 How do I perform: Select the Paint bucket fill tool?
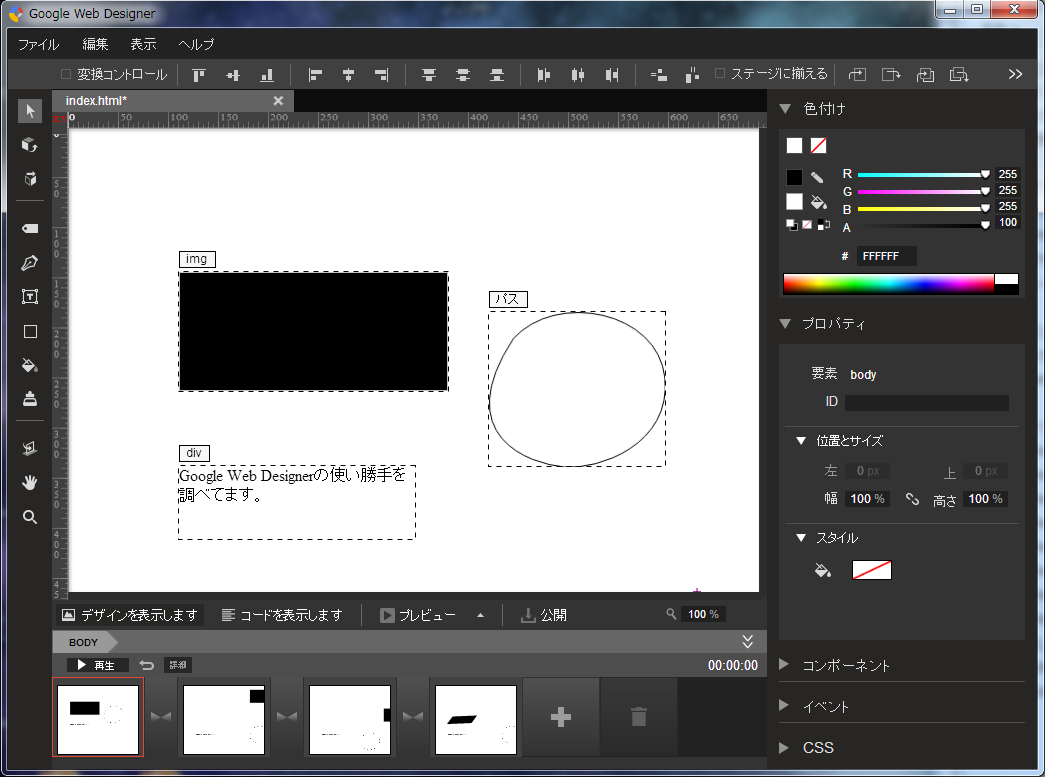pos(30,365)
